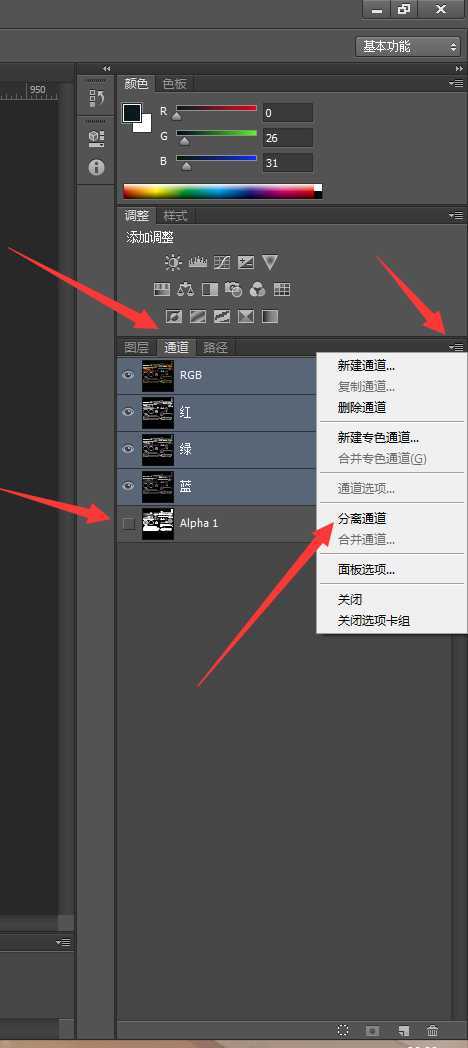468x1048 pixels.
Task: Hide the RGB channel eye
Action: 128,375
